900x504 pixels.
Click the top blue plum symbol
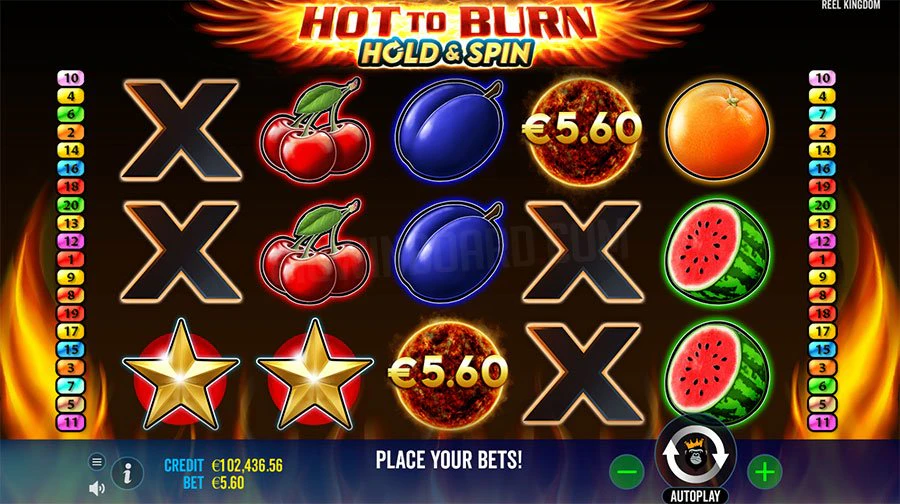point(449,130)
